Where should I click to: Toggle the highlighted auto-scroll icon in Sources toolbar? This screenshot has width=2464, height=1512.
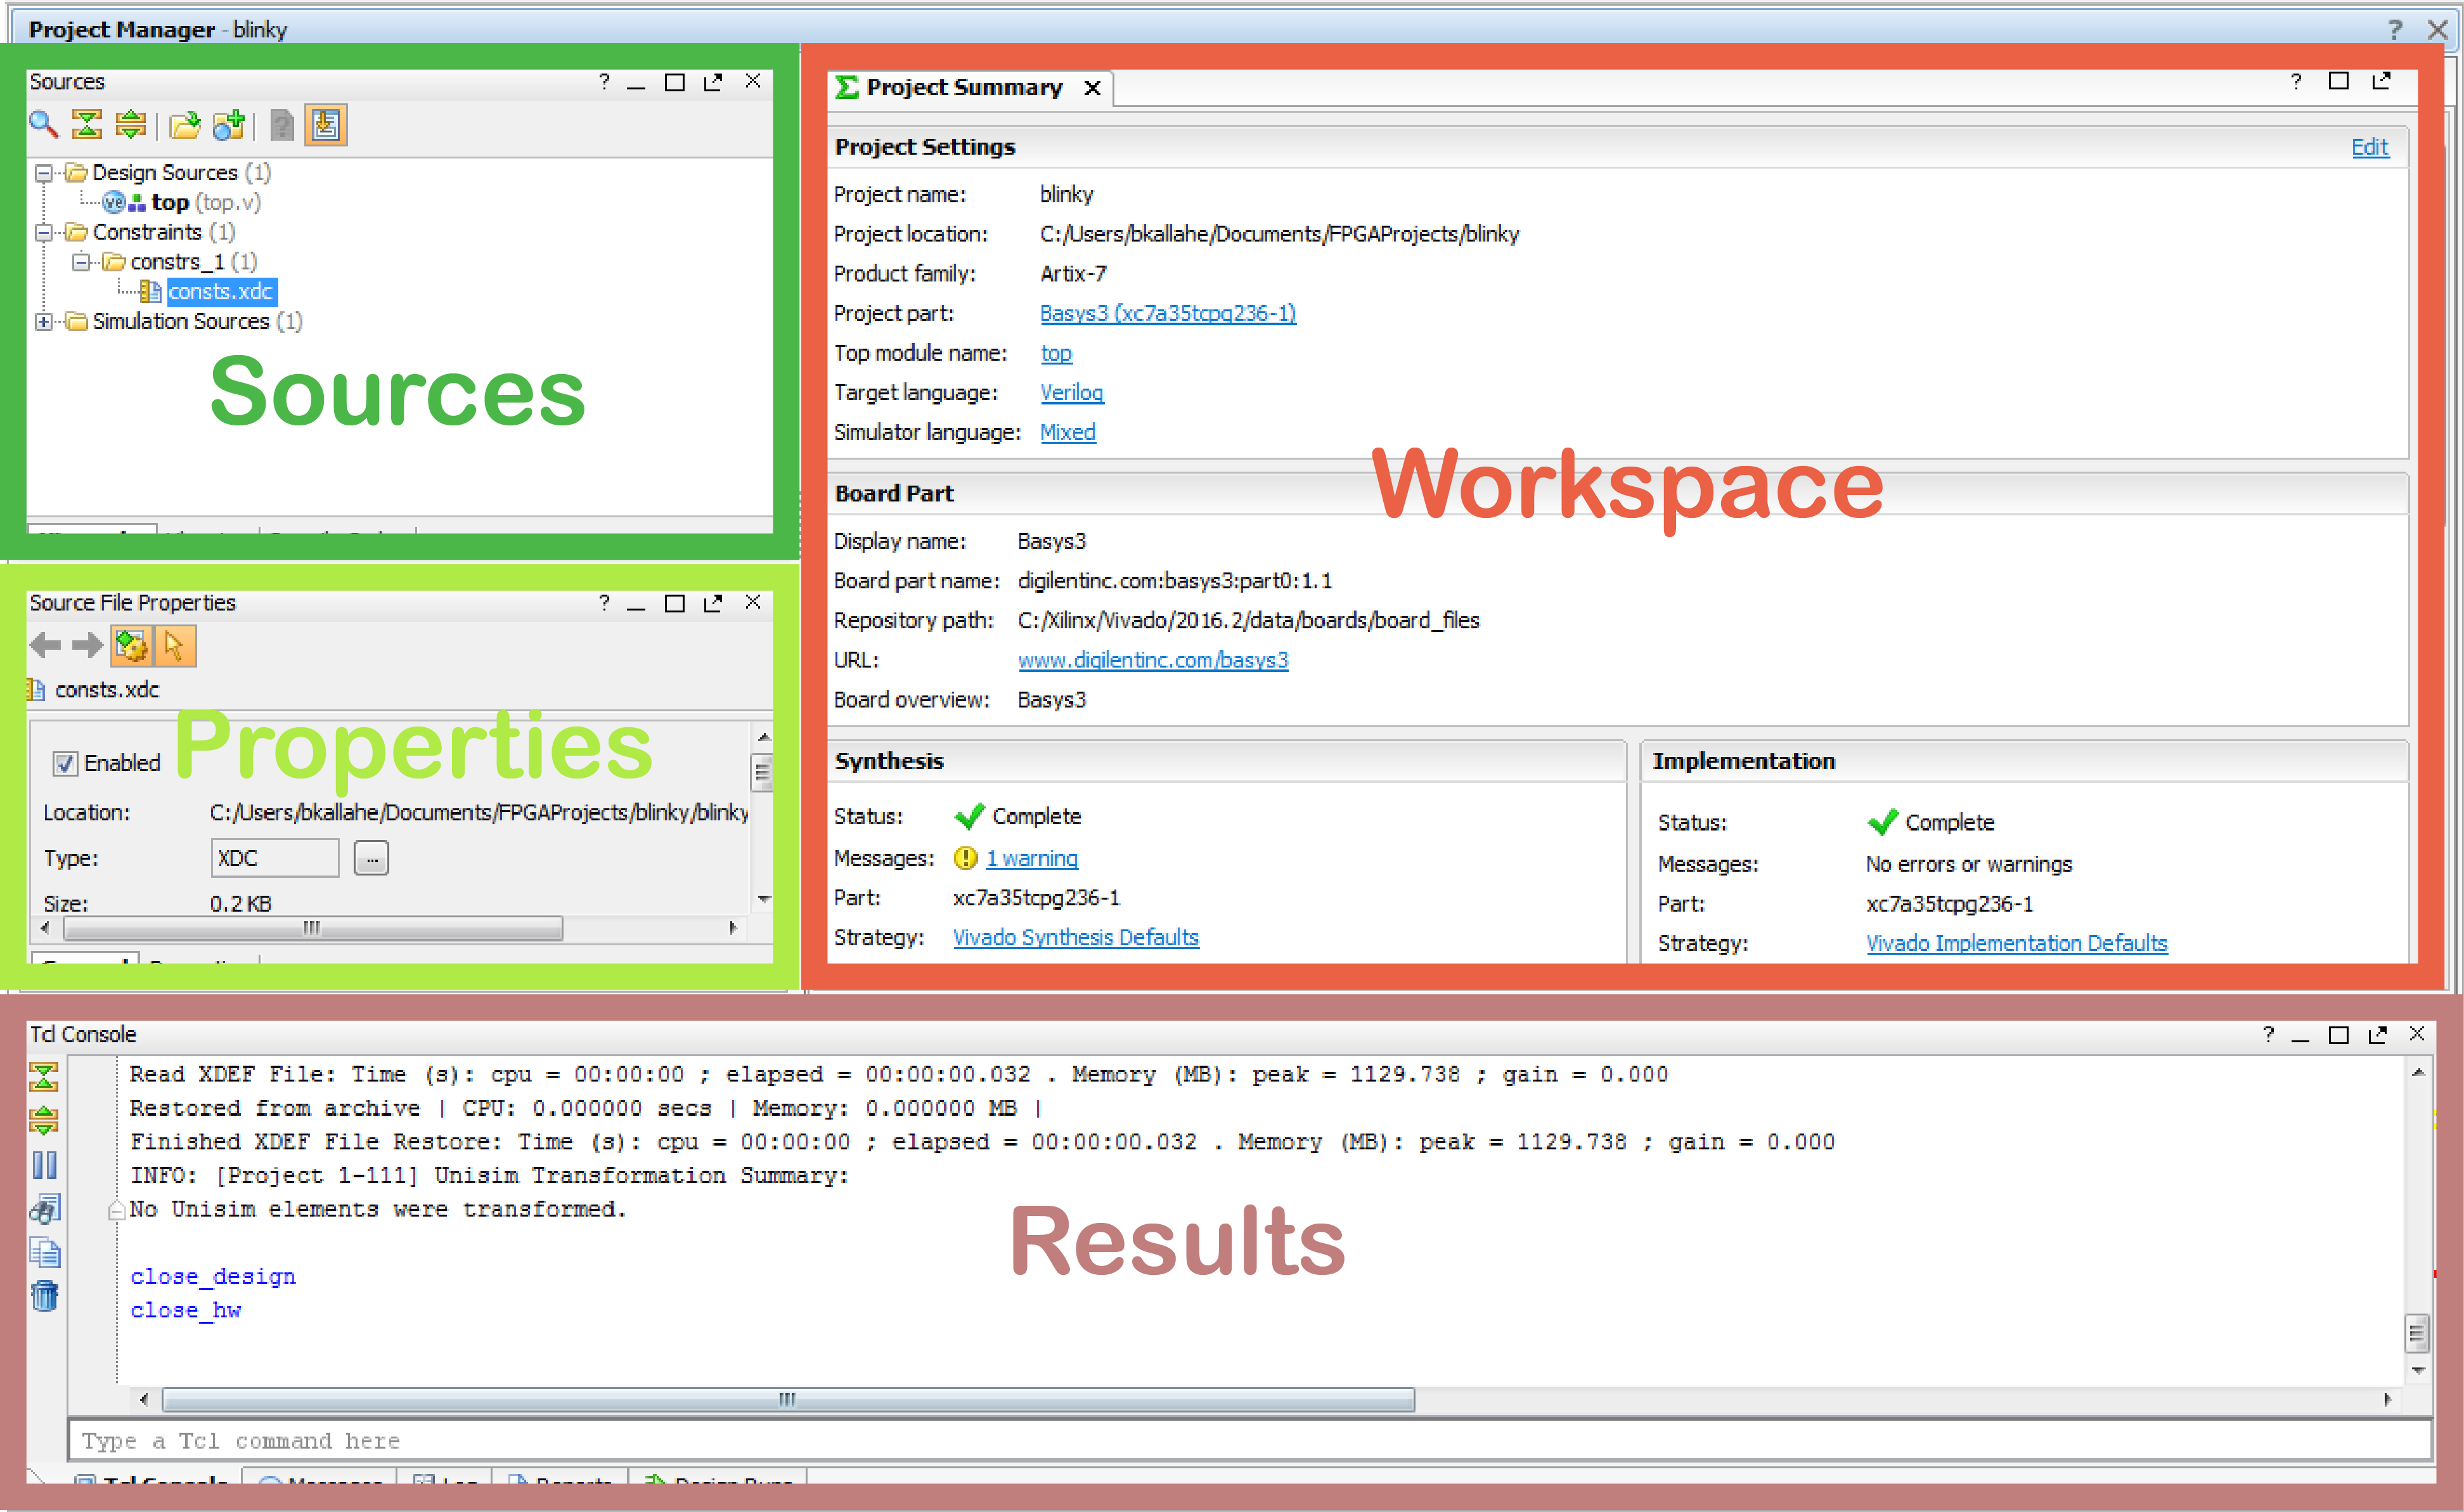(x=325, y=125)
